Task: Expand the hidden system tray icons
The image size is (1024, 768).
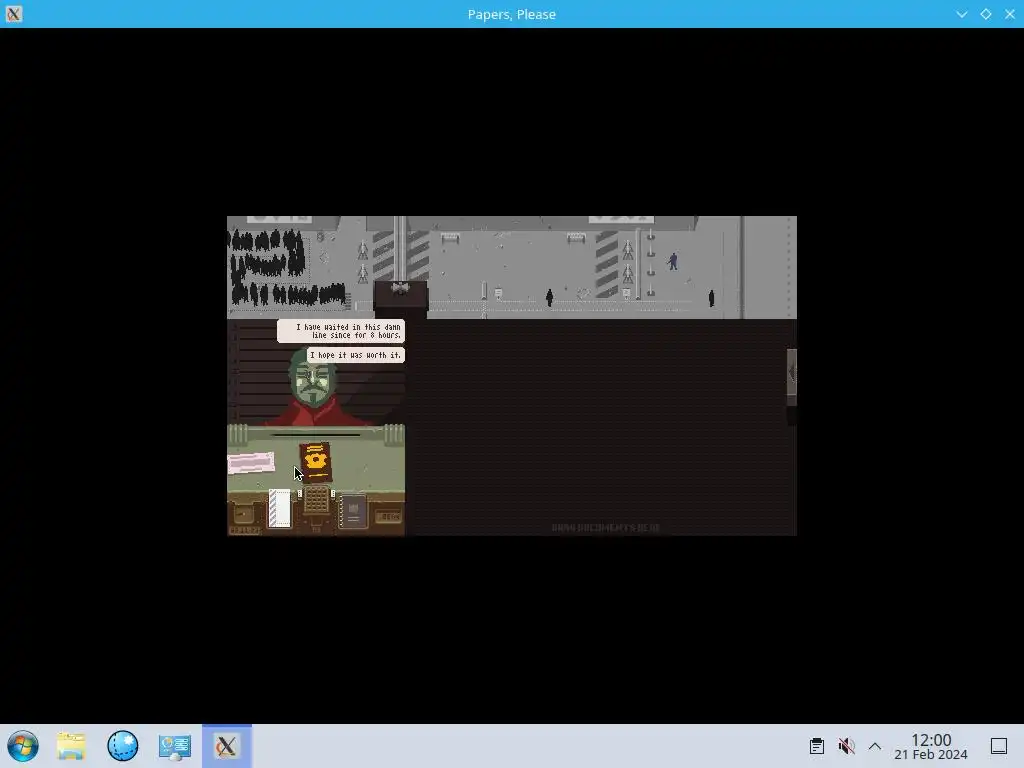Action: tap(875, 746)
